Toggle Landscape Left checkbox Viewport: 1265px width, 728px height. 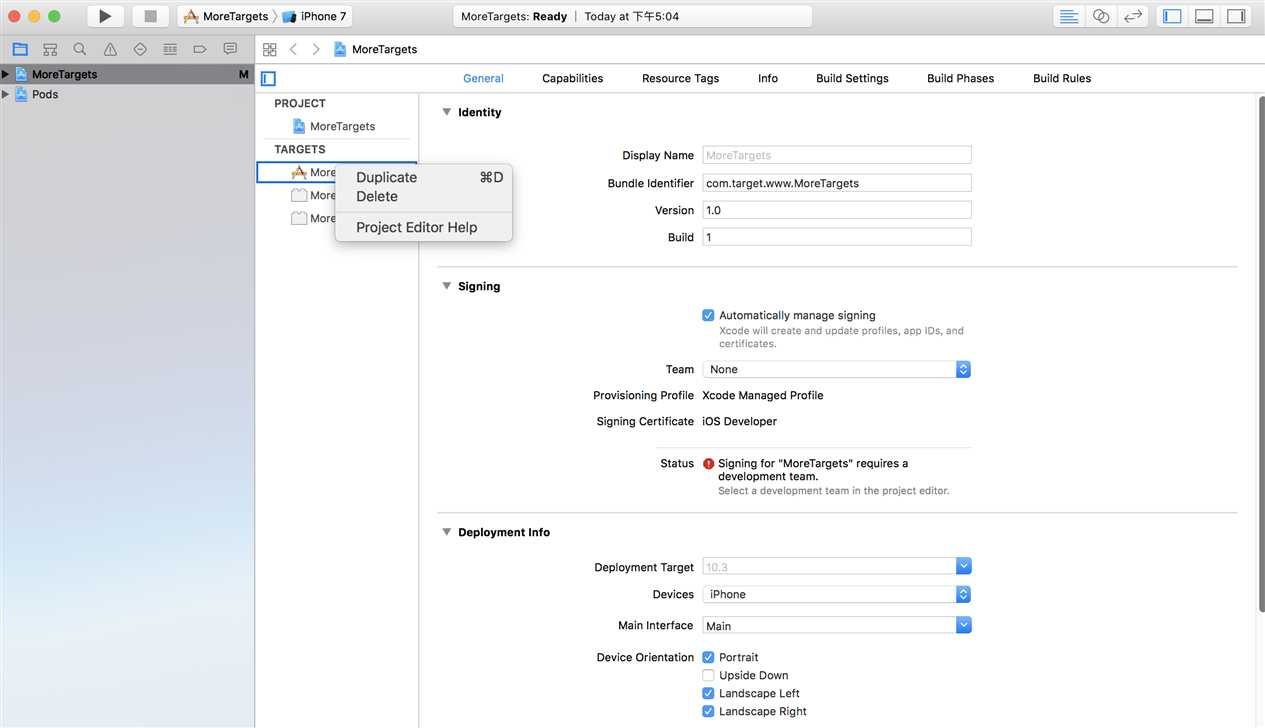tap(708, 693)
